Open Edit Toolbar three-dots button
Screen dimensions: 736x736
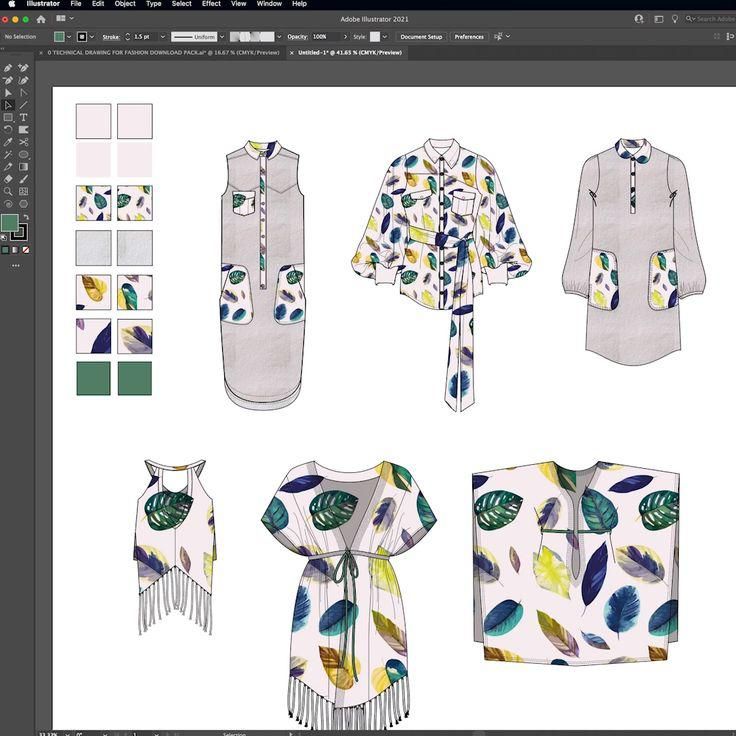(16, 266)
